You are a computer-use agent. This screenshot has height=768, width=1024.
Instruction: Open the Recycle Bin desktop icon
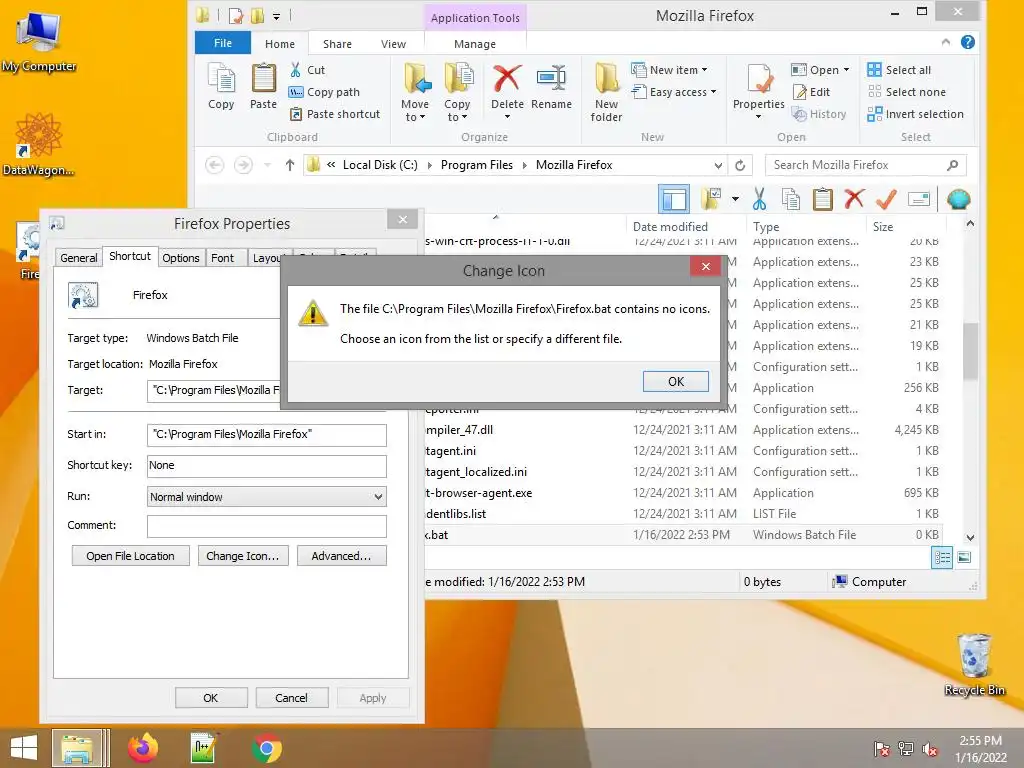pos(974,664)
